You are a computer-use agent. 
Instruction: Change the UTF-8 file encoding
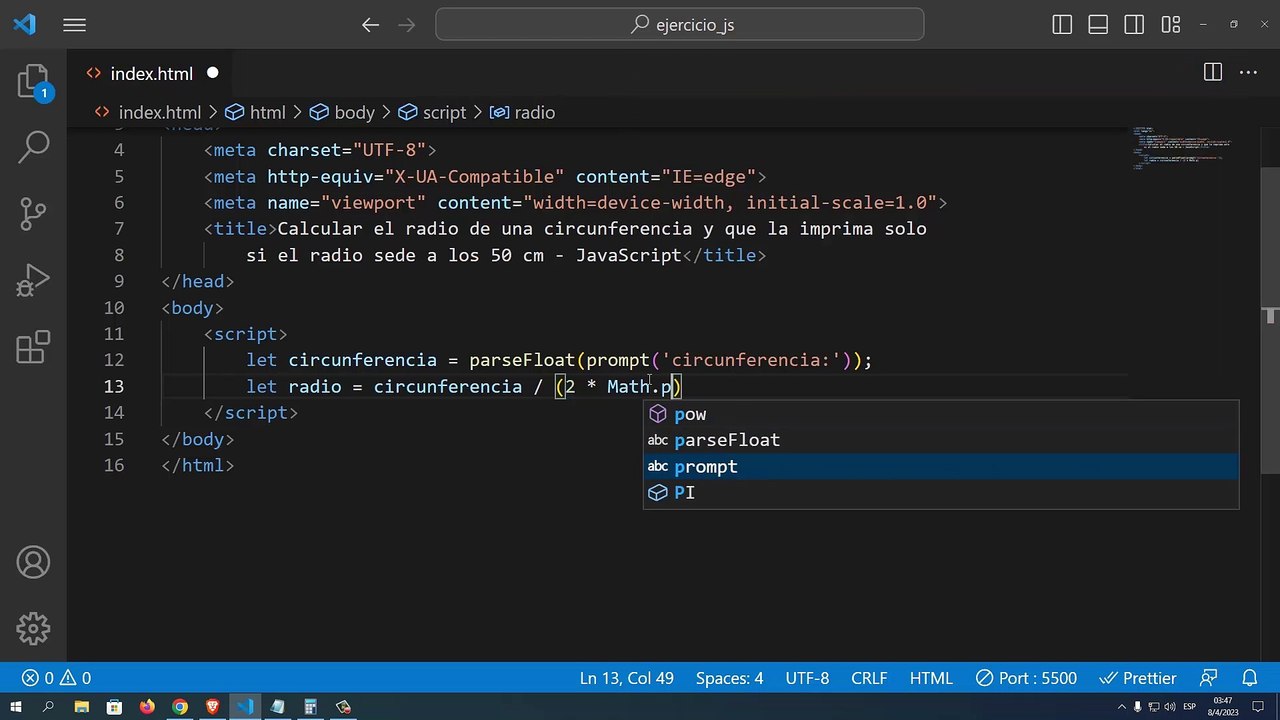click(807, 678)
